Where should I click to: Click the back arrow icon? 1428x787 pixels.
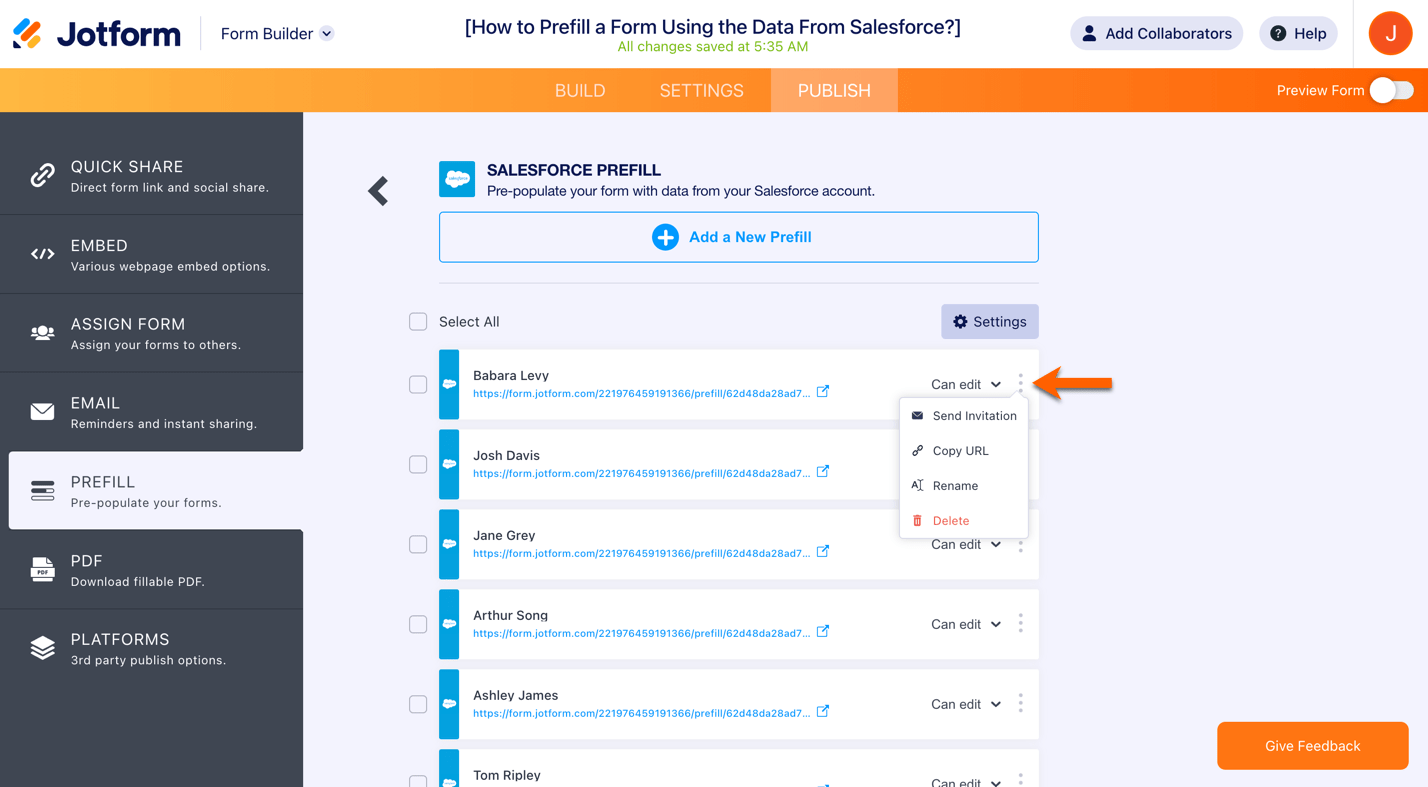tap(378, 191)
